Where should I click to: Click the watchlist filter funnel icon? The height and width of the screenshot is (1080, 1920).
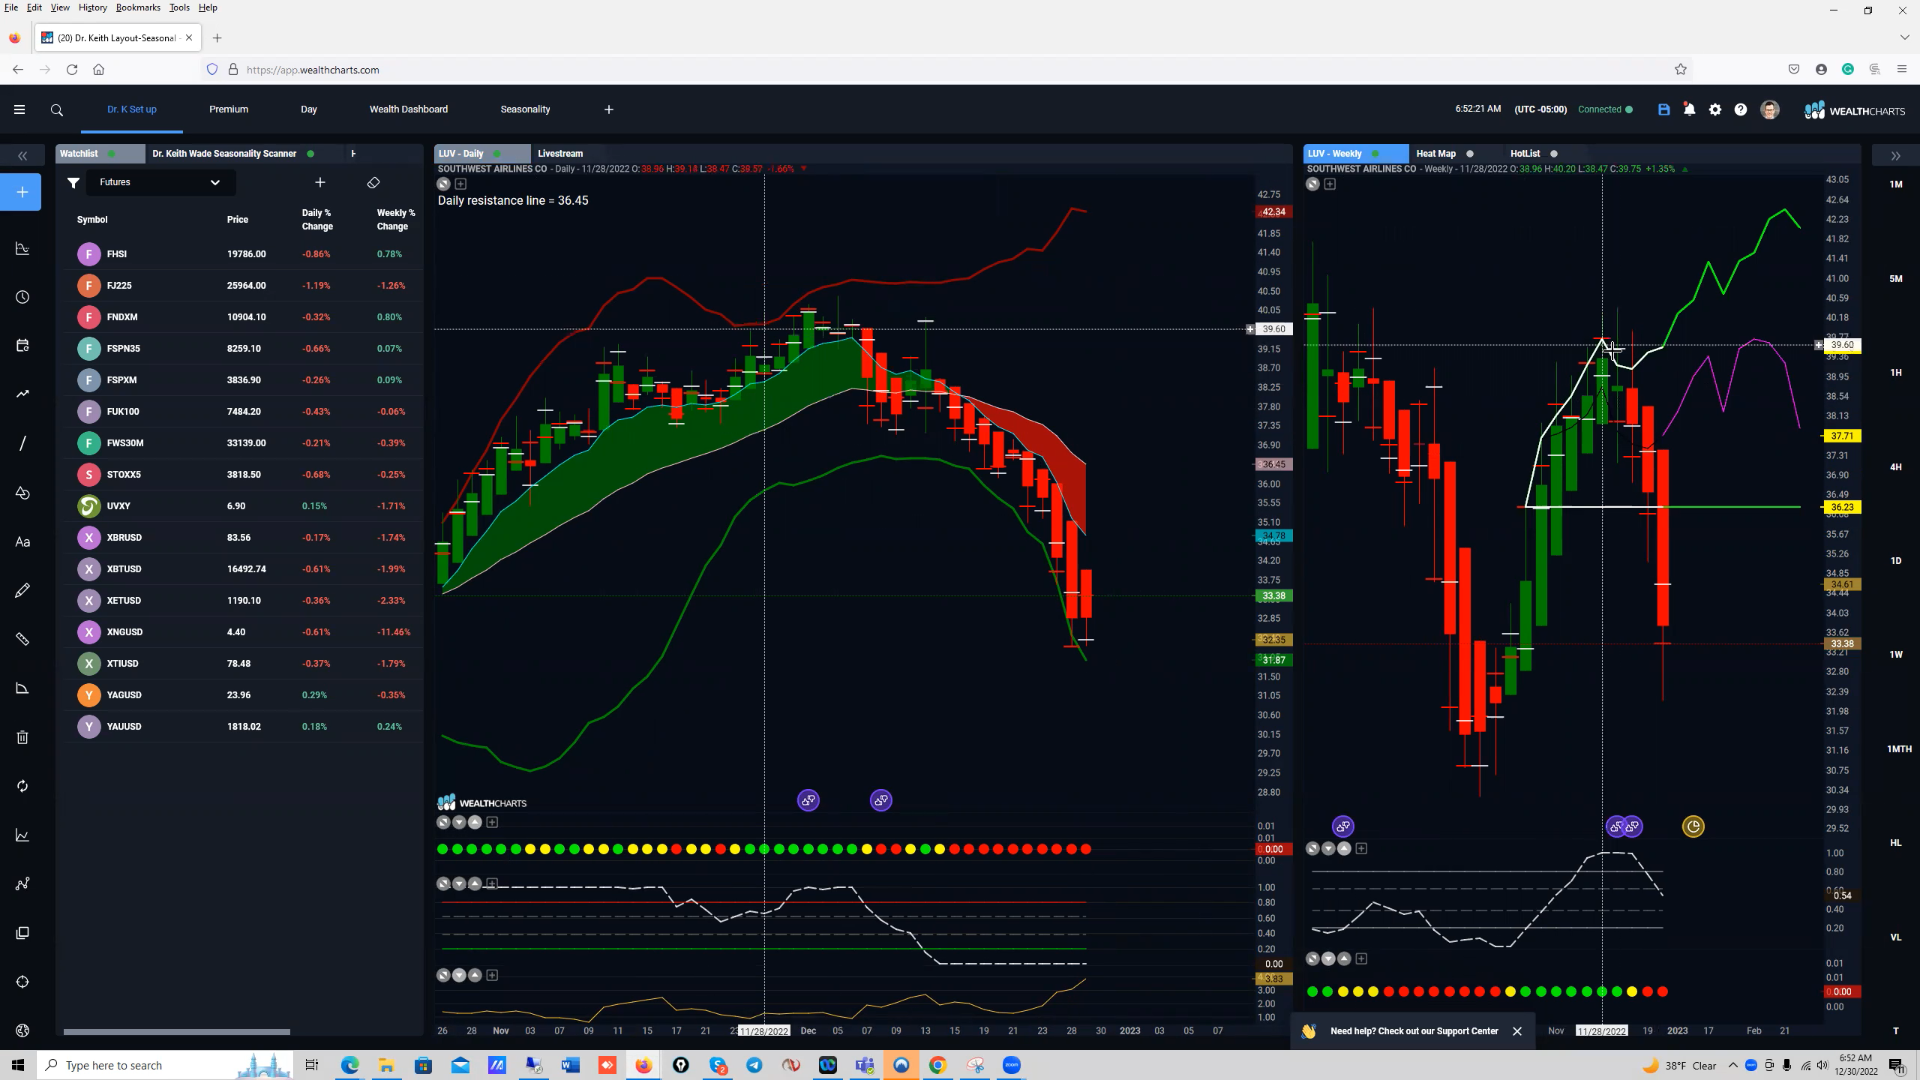click(73, 183)
